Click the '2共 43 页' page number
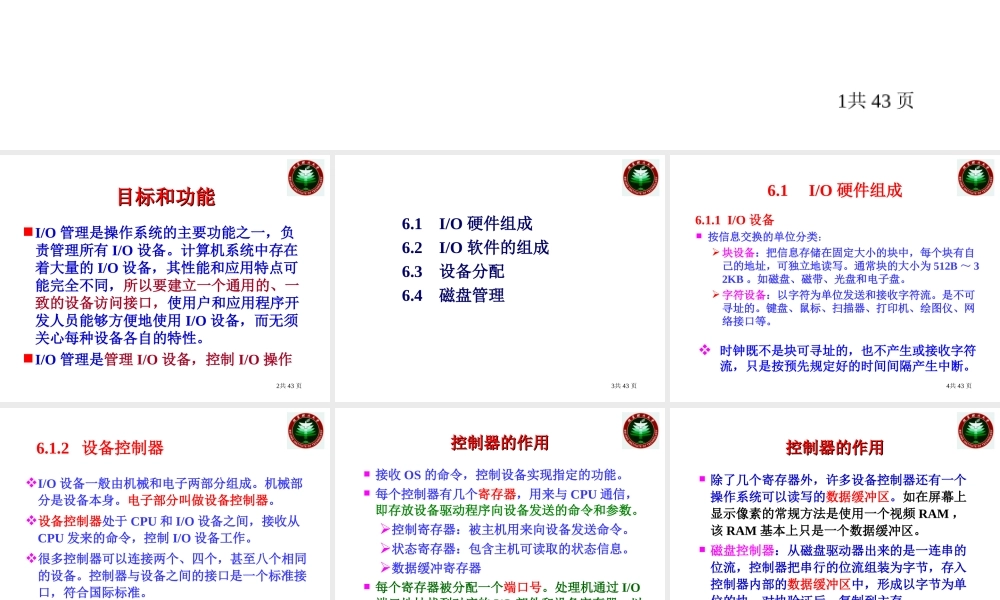1000x600 pixels. [x=289, y=386]
